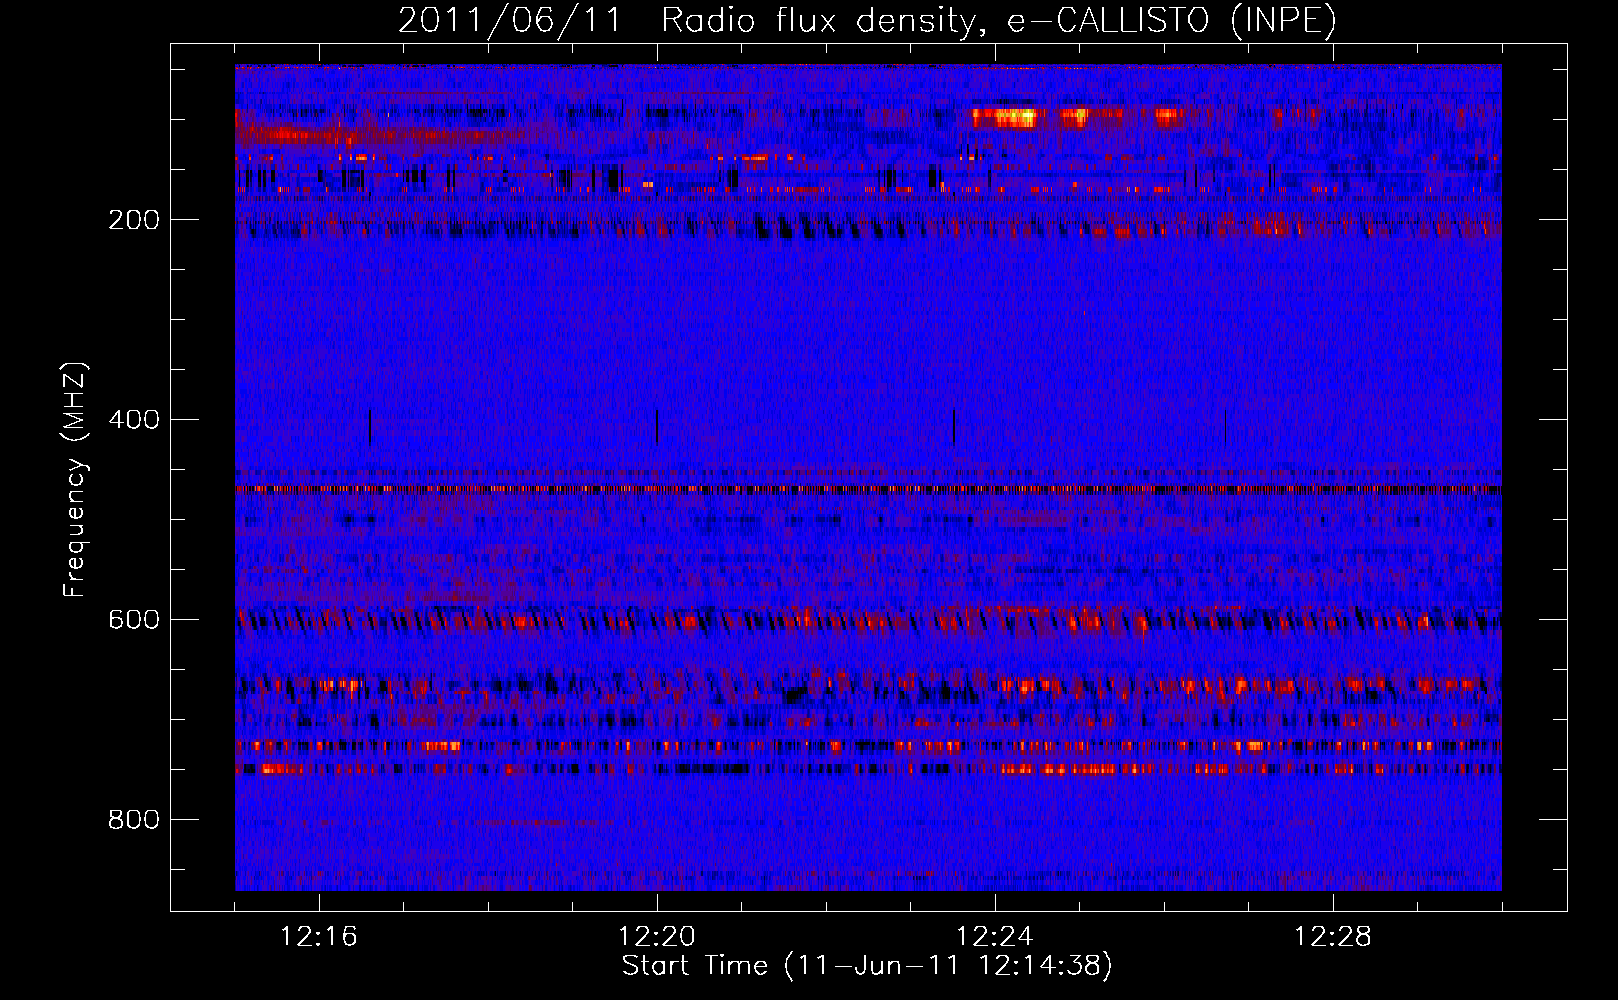Click the 600 frequency tick label
This screenshot has width=1618, height=1000.
(x=134, y=620)
